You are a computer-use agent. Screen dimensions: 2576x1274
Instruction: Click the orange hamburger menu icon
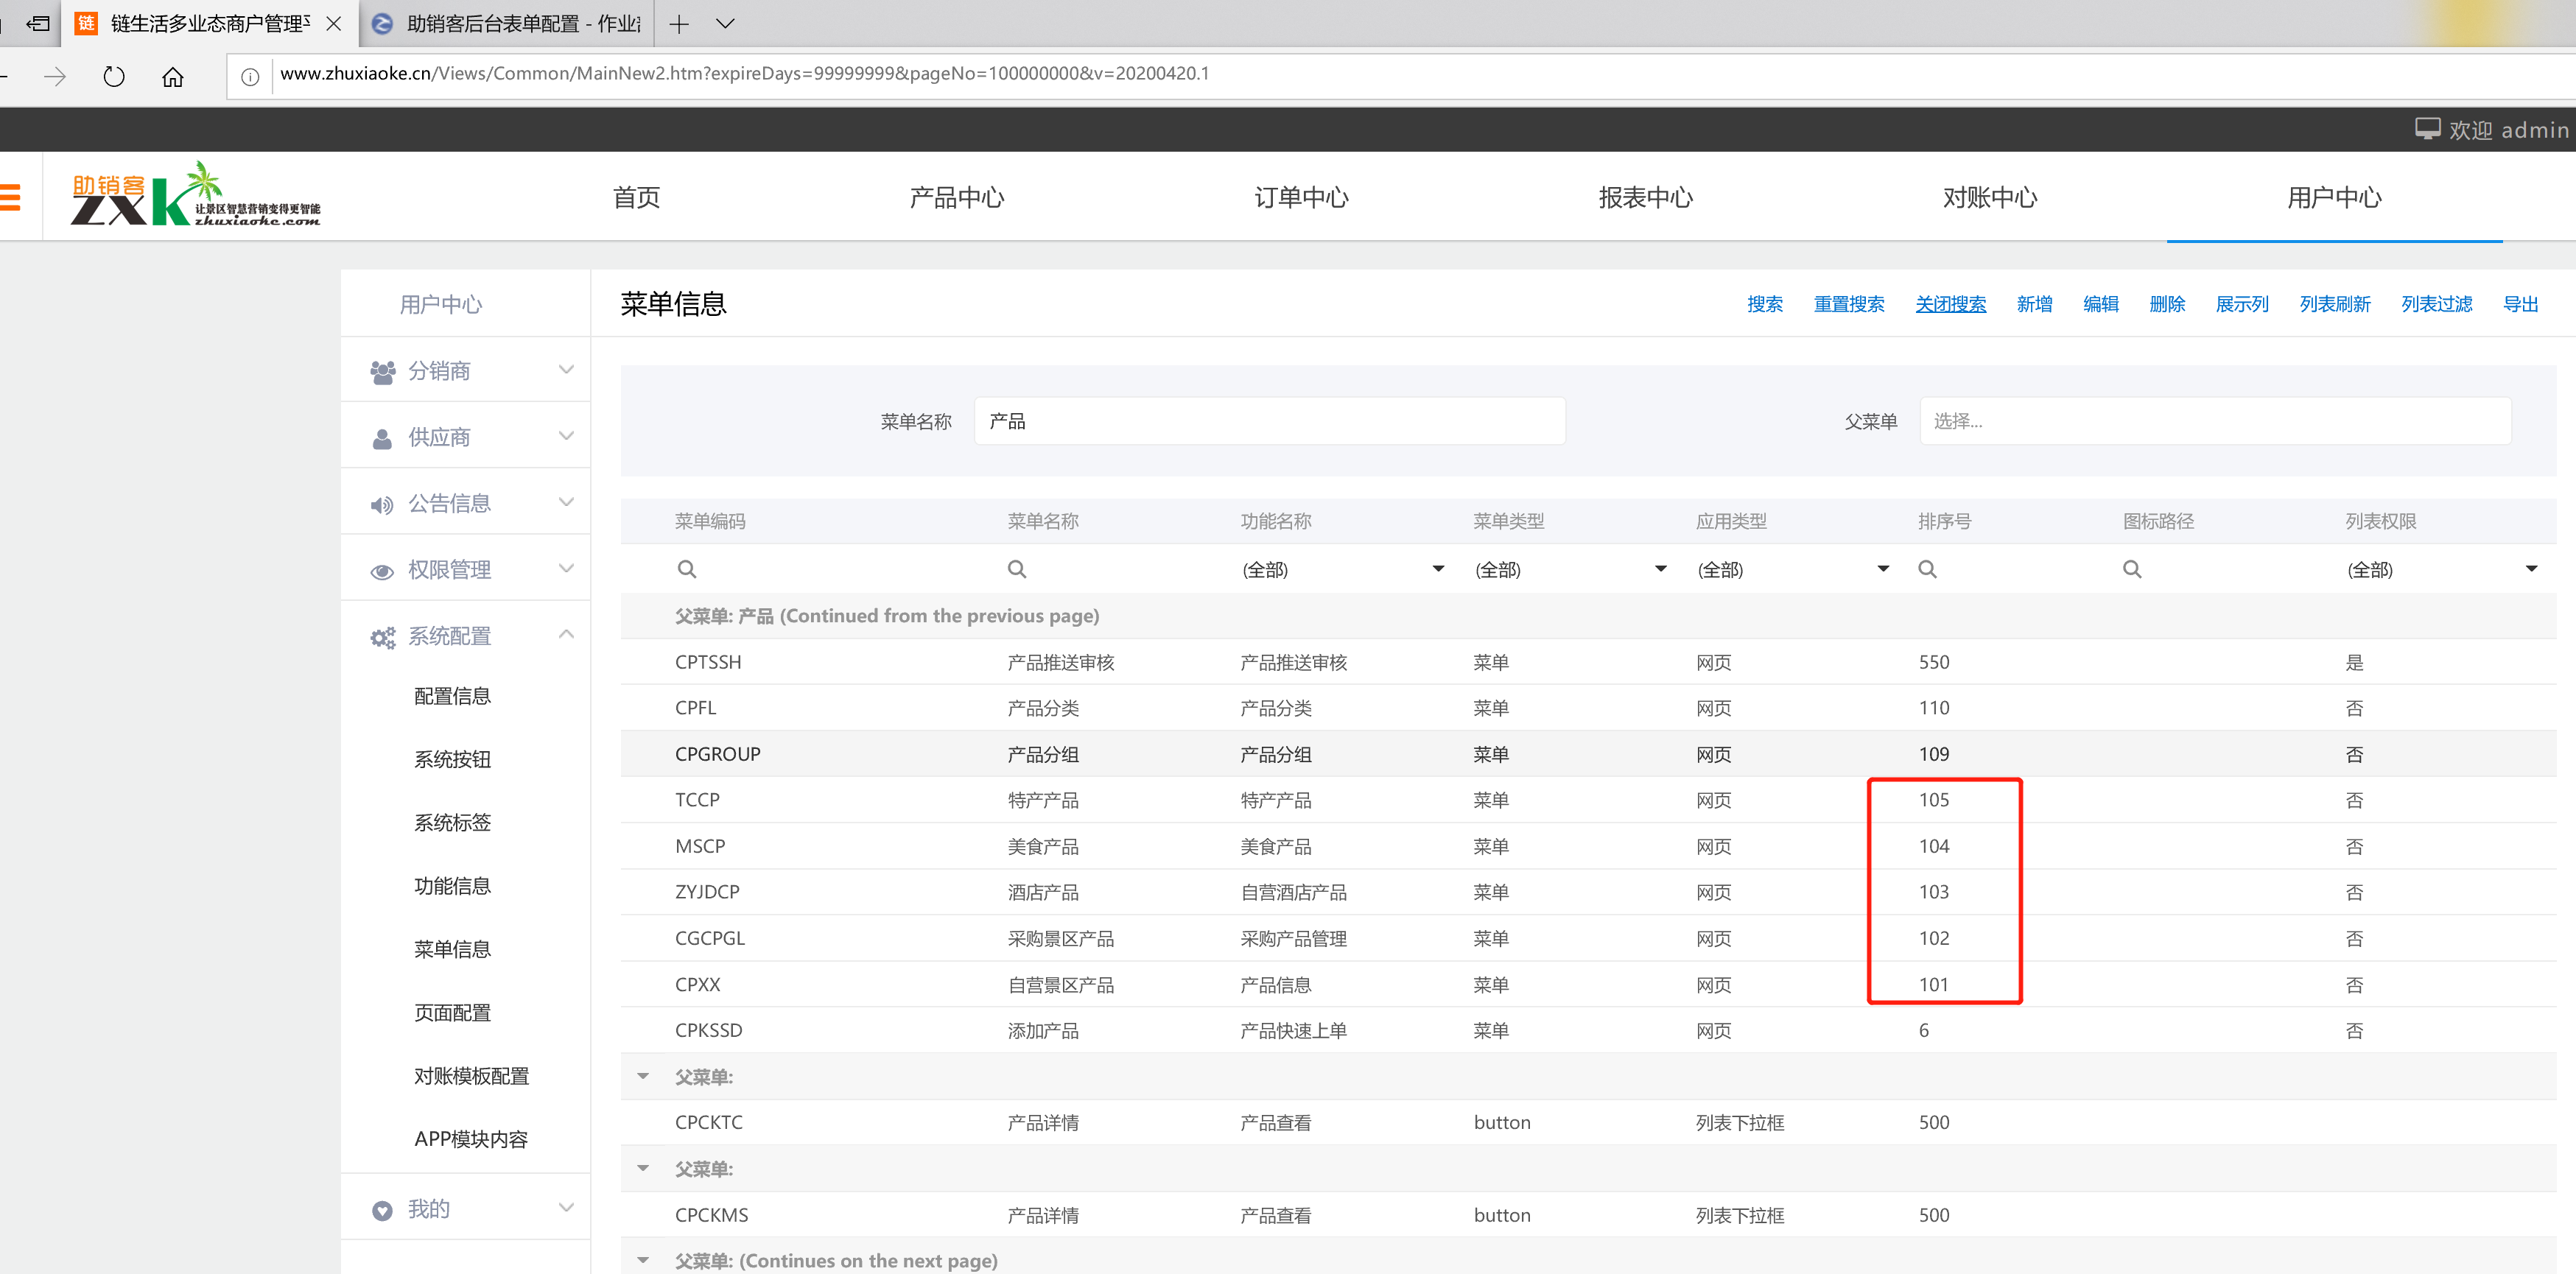click(11, 197)
